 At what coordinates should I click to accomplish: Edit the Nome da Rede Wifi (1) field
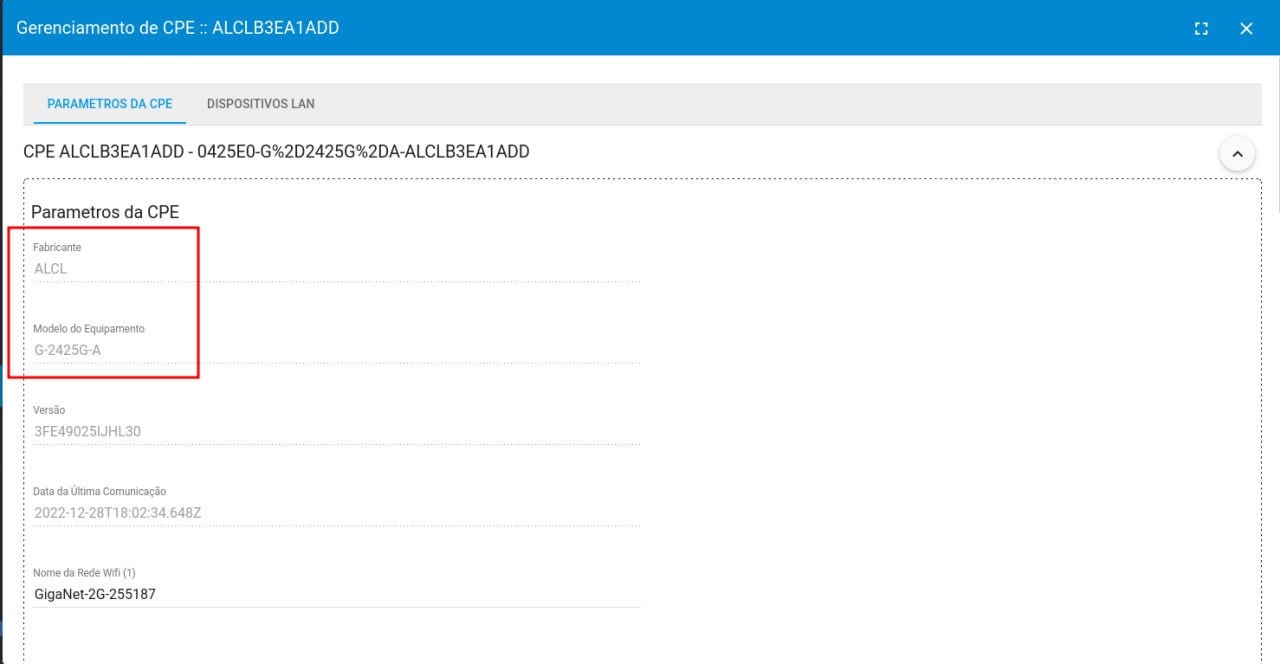(x=337, y=594)
